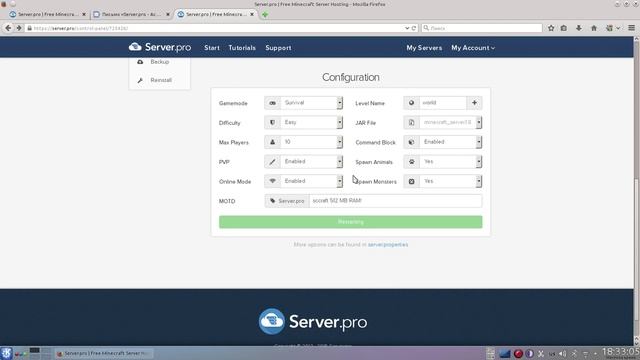Click the JAR File document icon

411,122
